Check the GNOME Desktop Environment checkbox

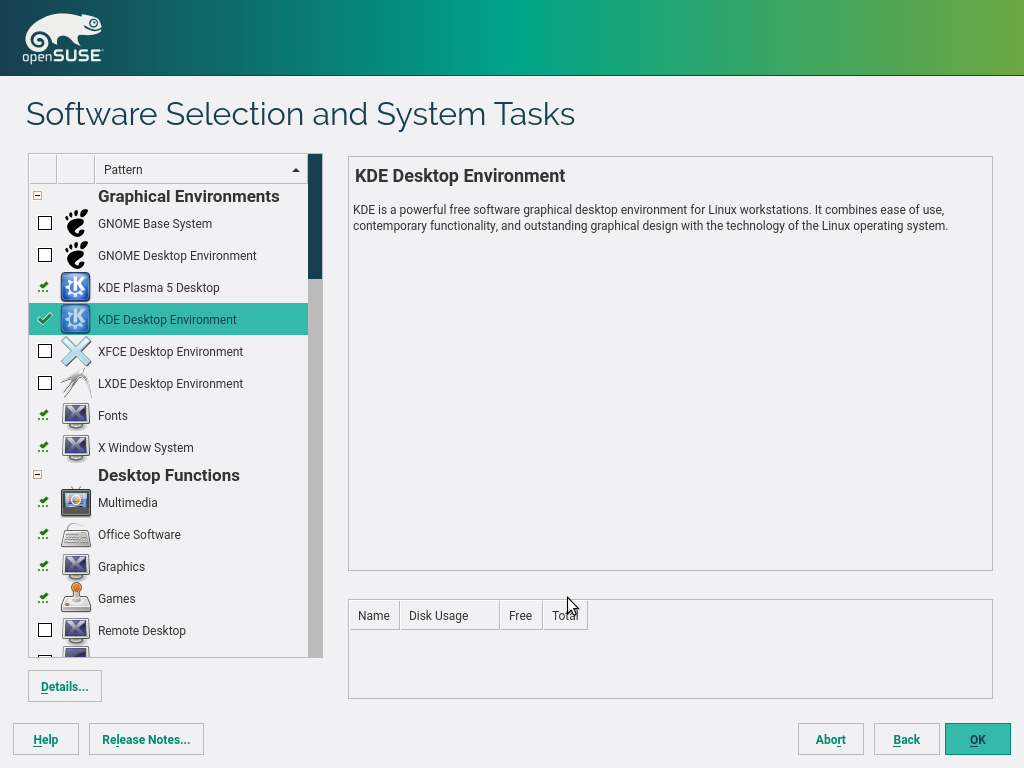pyautogui.click(x=45, y=255)
